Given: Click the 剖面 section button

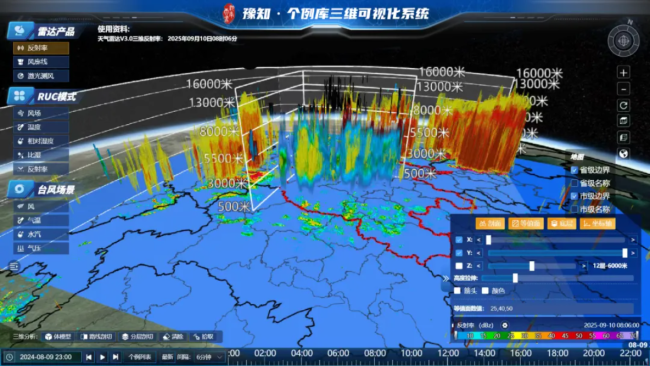Looking at the screenshot, I should (x=490, y=223).
